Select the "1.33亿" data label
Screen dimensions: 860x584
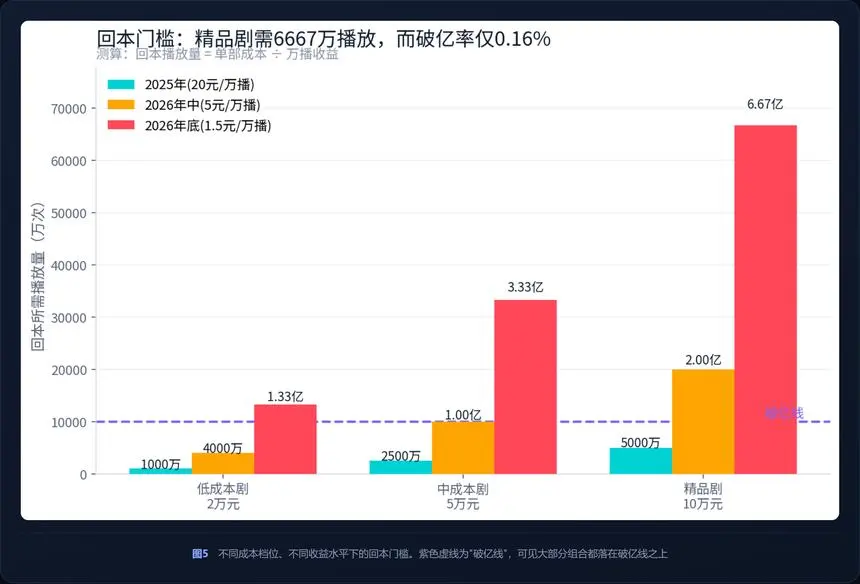click(285, 396)
